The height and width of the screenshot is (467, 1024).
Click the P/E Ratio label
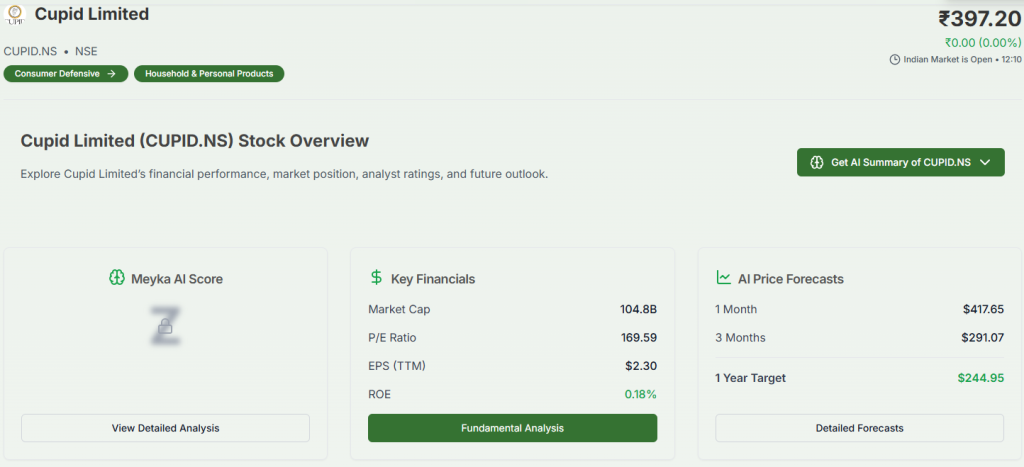point(392,338)
